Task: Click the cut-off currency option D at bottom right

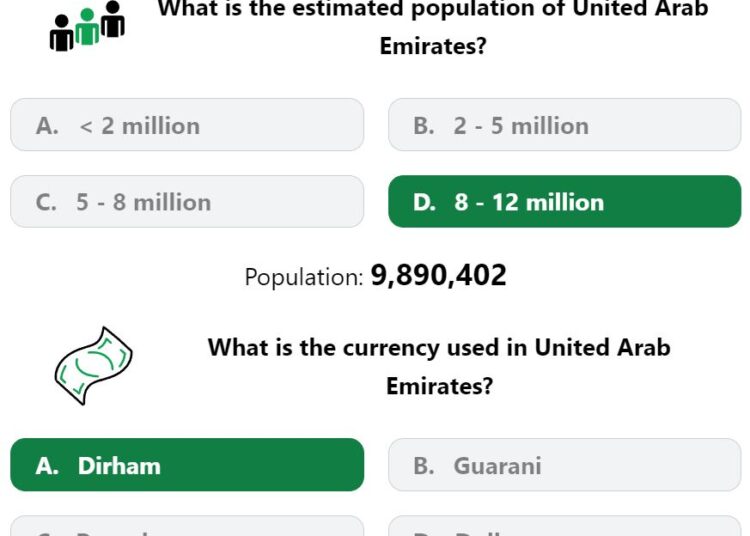Action: click(x=565, y=526)
